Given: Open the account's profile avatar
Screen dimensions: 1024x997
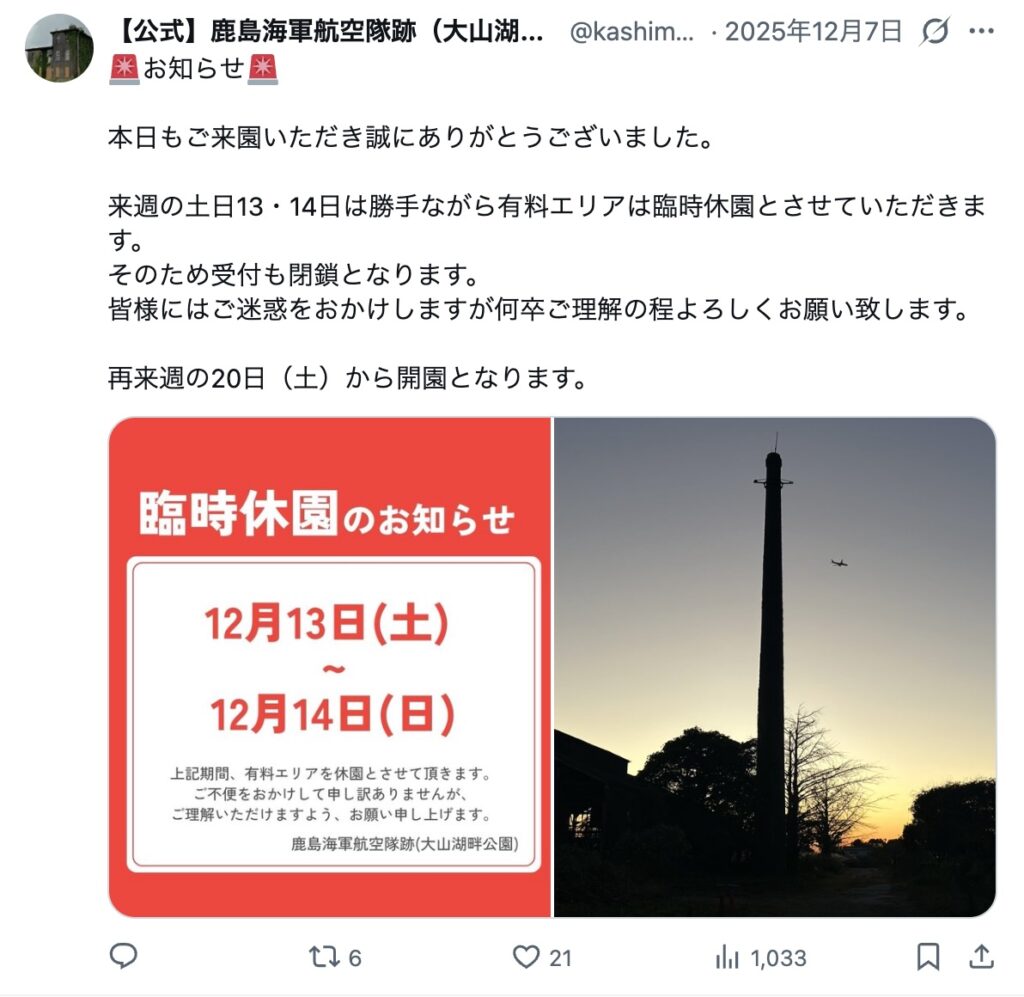Looking at the screenshot, I should click(x=59, y=48).
